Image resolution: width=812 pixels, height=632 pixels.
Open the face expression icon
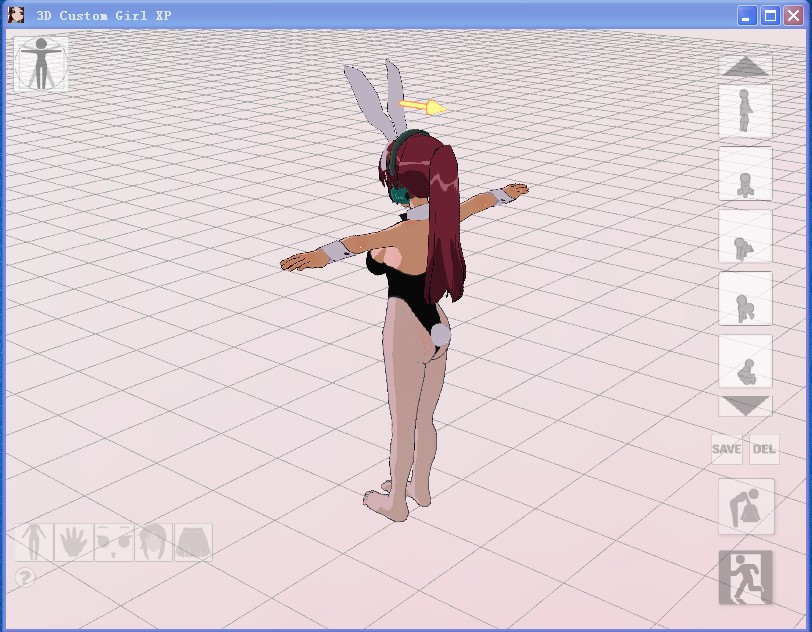click(x=114, y=542)
